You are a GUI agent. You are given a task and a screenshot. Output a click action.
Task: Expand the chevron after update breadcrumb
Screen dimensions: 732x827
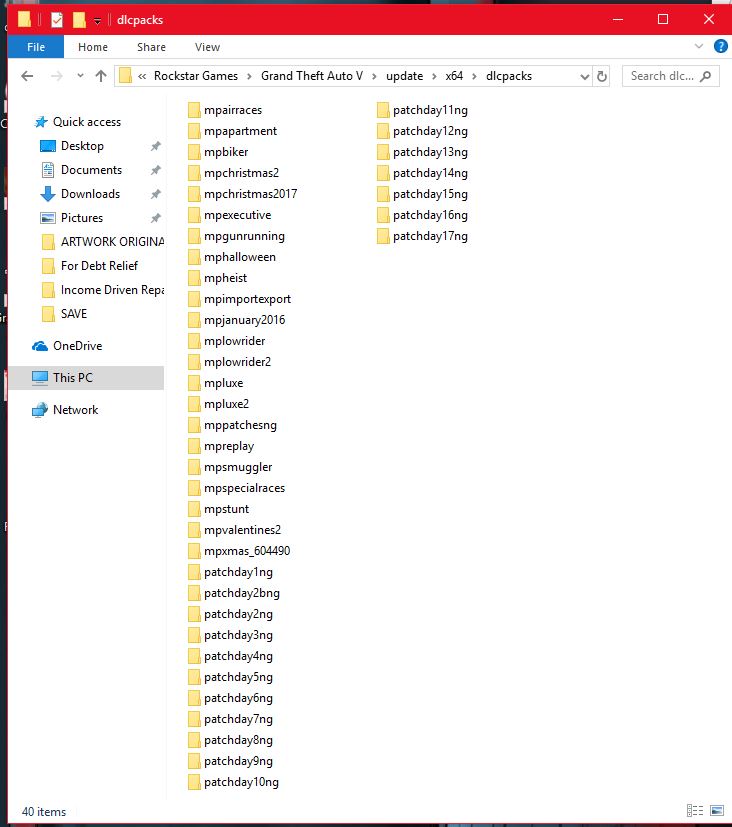pyautogui.click(x=434, y=76)
